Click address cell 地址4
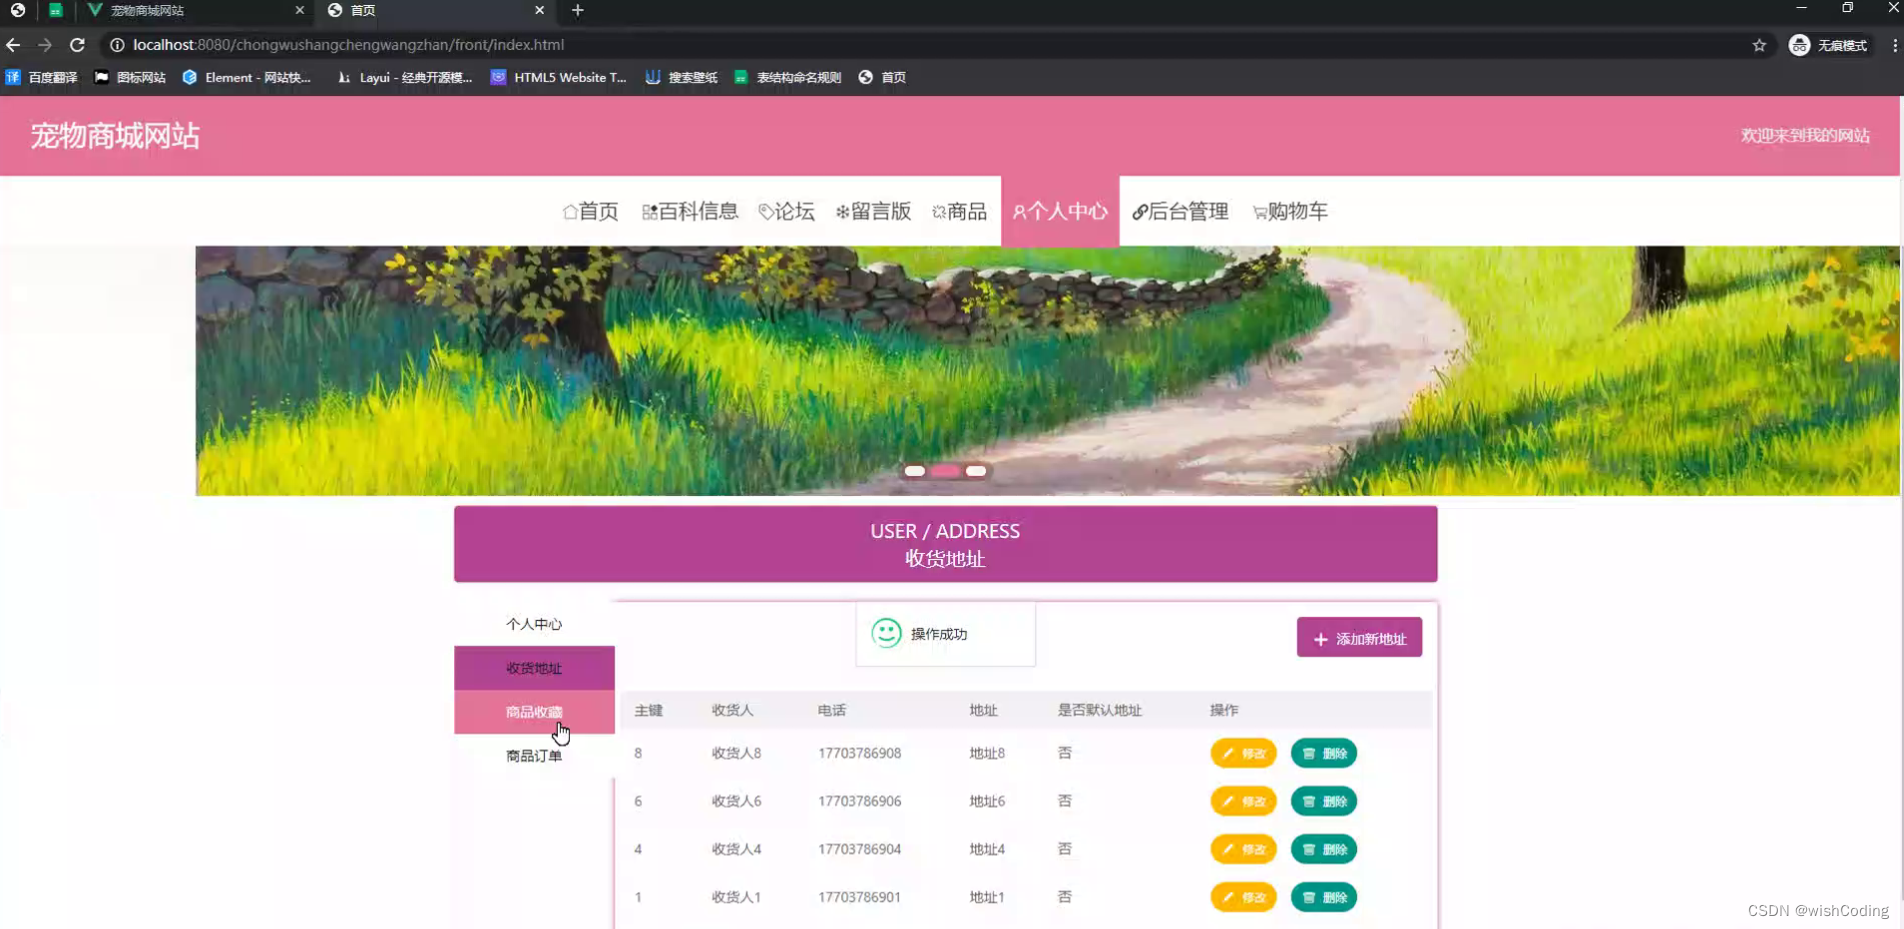This screenshot has width=1904, height=929. tap(987, 849)
